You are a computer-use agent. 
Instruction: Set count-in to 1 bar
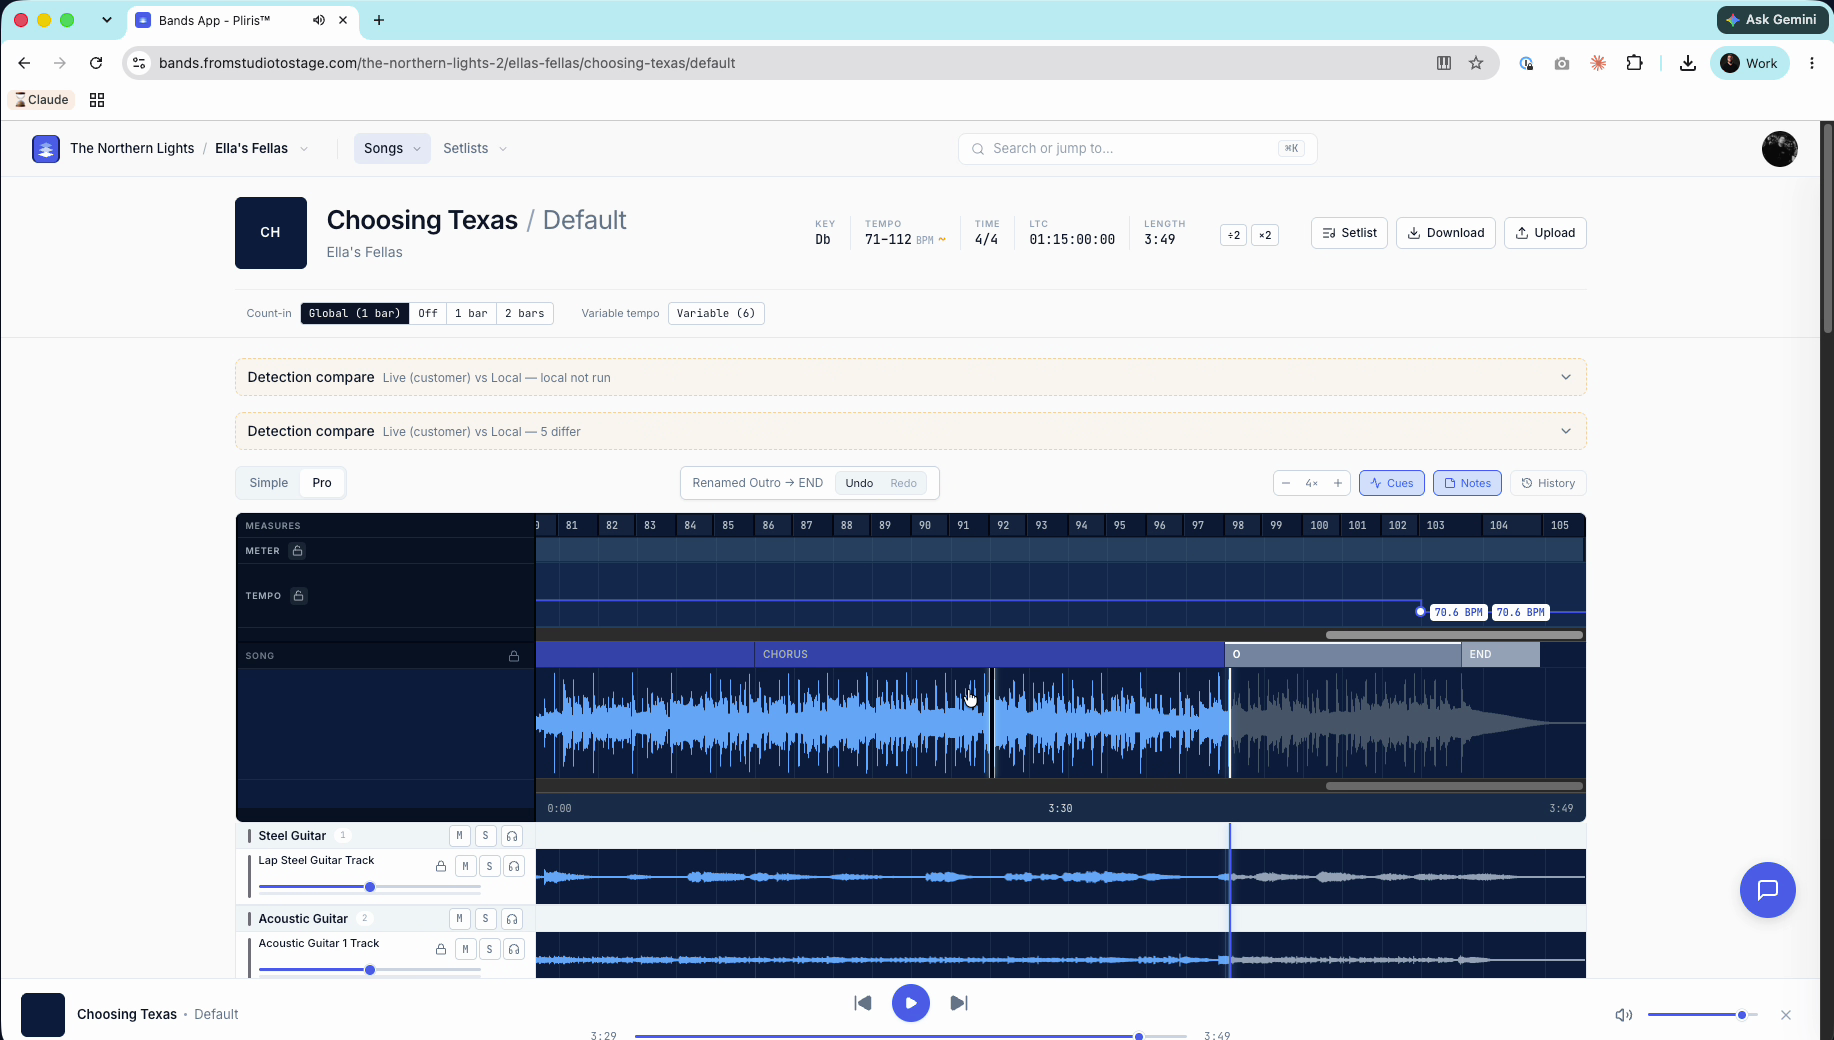(x=471, y=313)
